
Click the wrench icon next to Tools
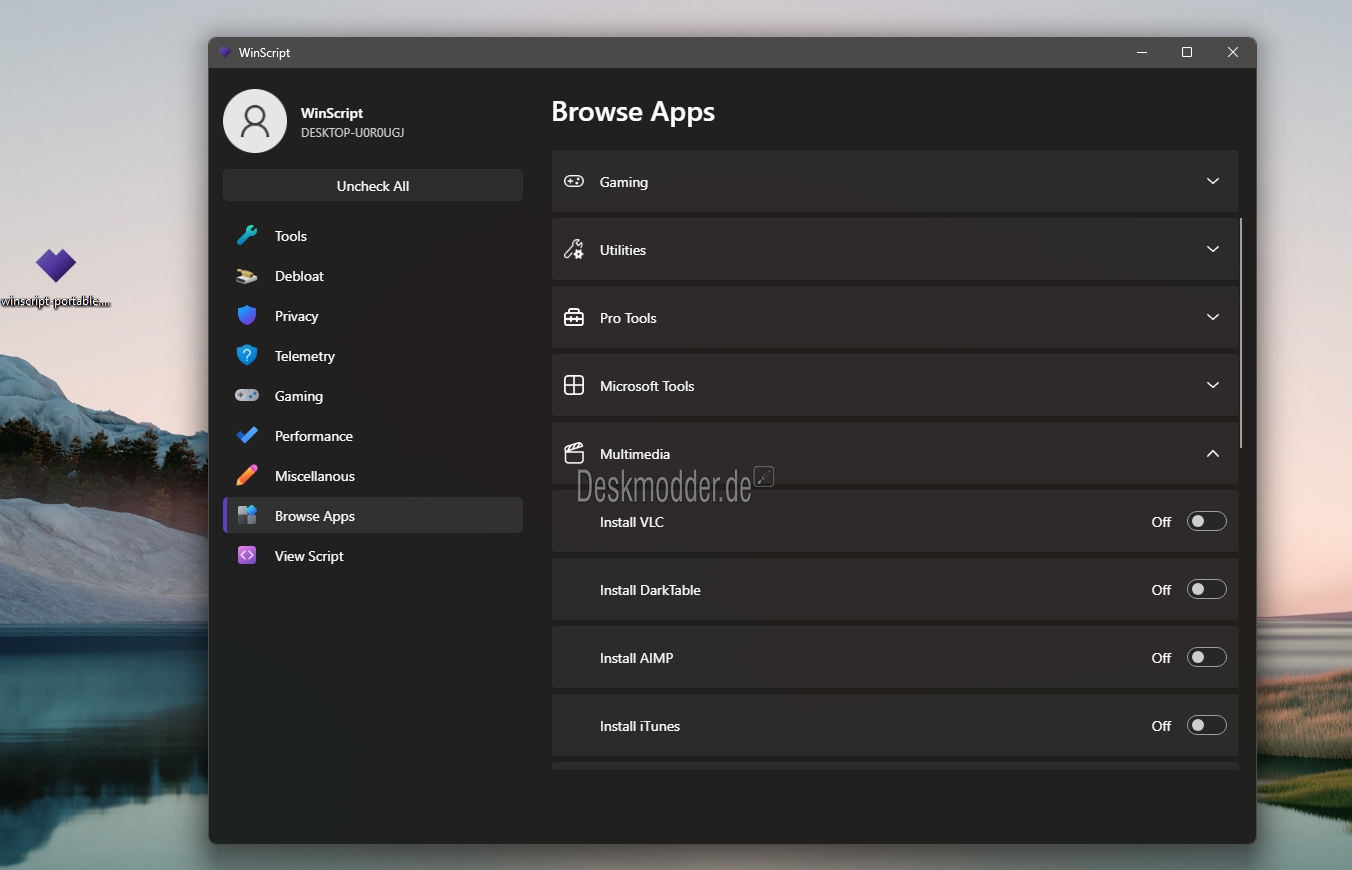247,236
